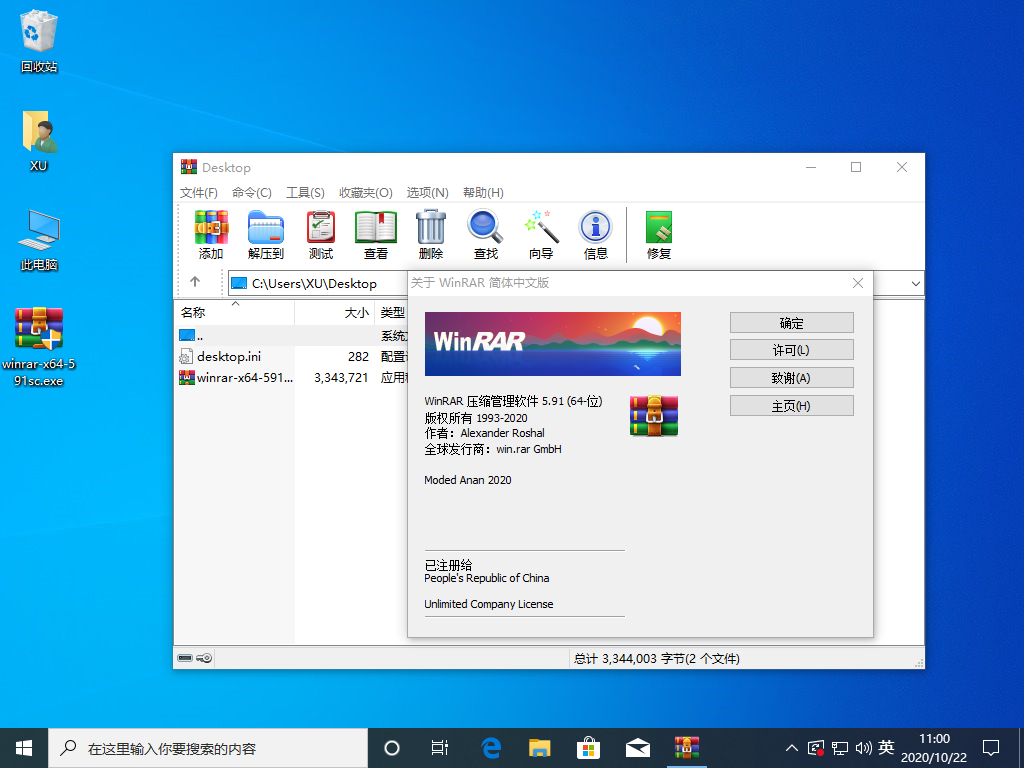Click the Add (添加) toolbar icon
Viewport: 1024px width, 768px height.
tap(211, 235)
